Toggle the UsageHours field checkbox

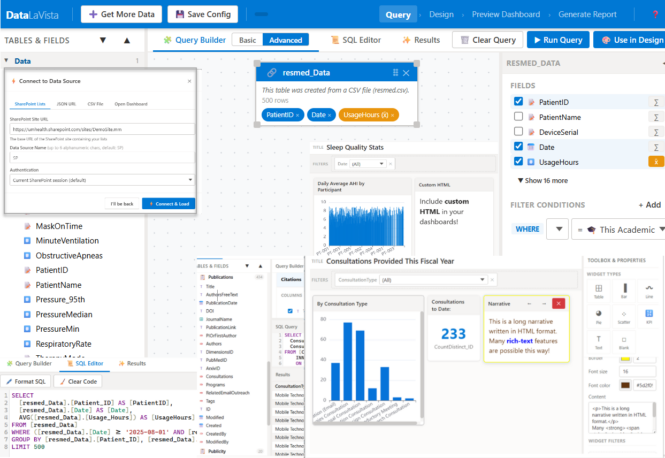[x=518, y=161]
